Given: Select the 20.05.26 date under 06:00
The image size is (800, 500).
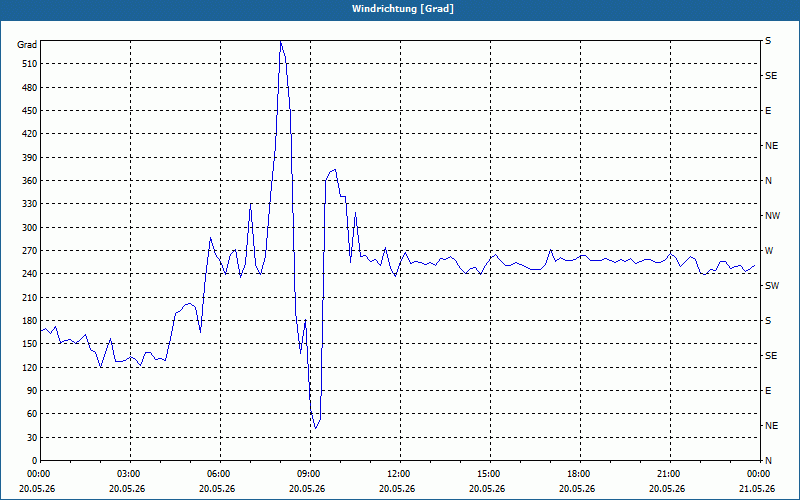Looking at the screenshot, I should click(x=217, y=489).
